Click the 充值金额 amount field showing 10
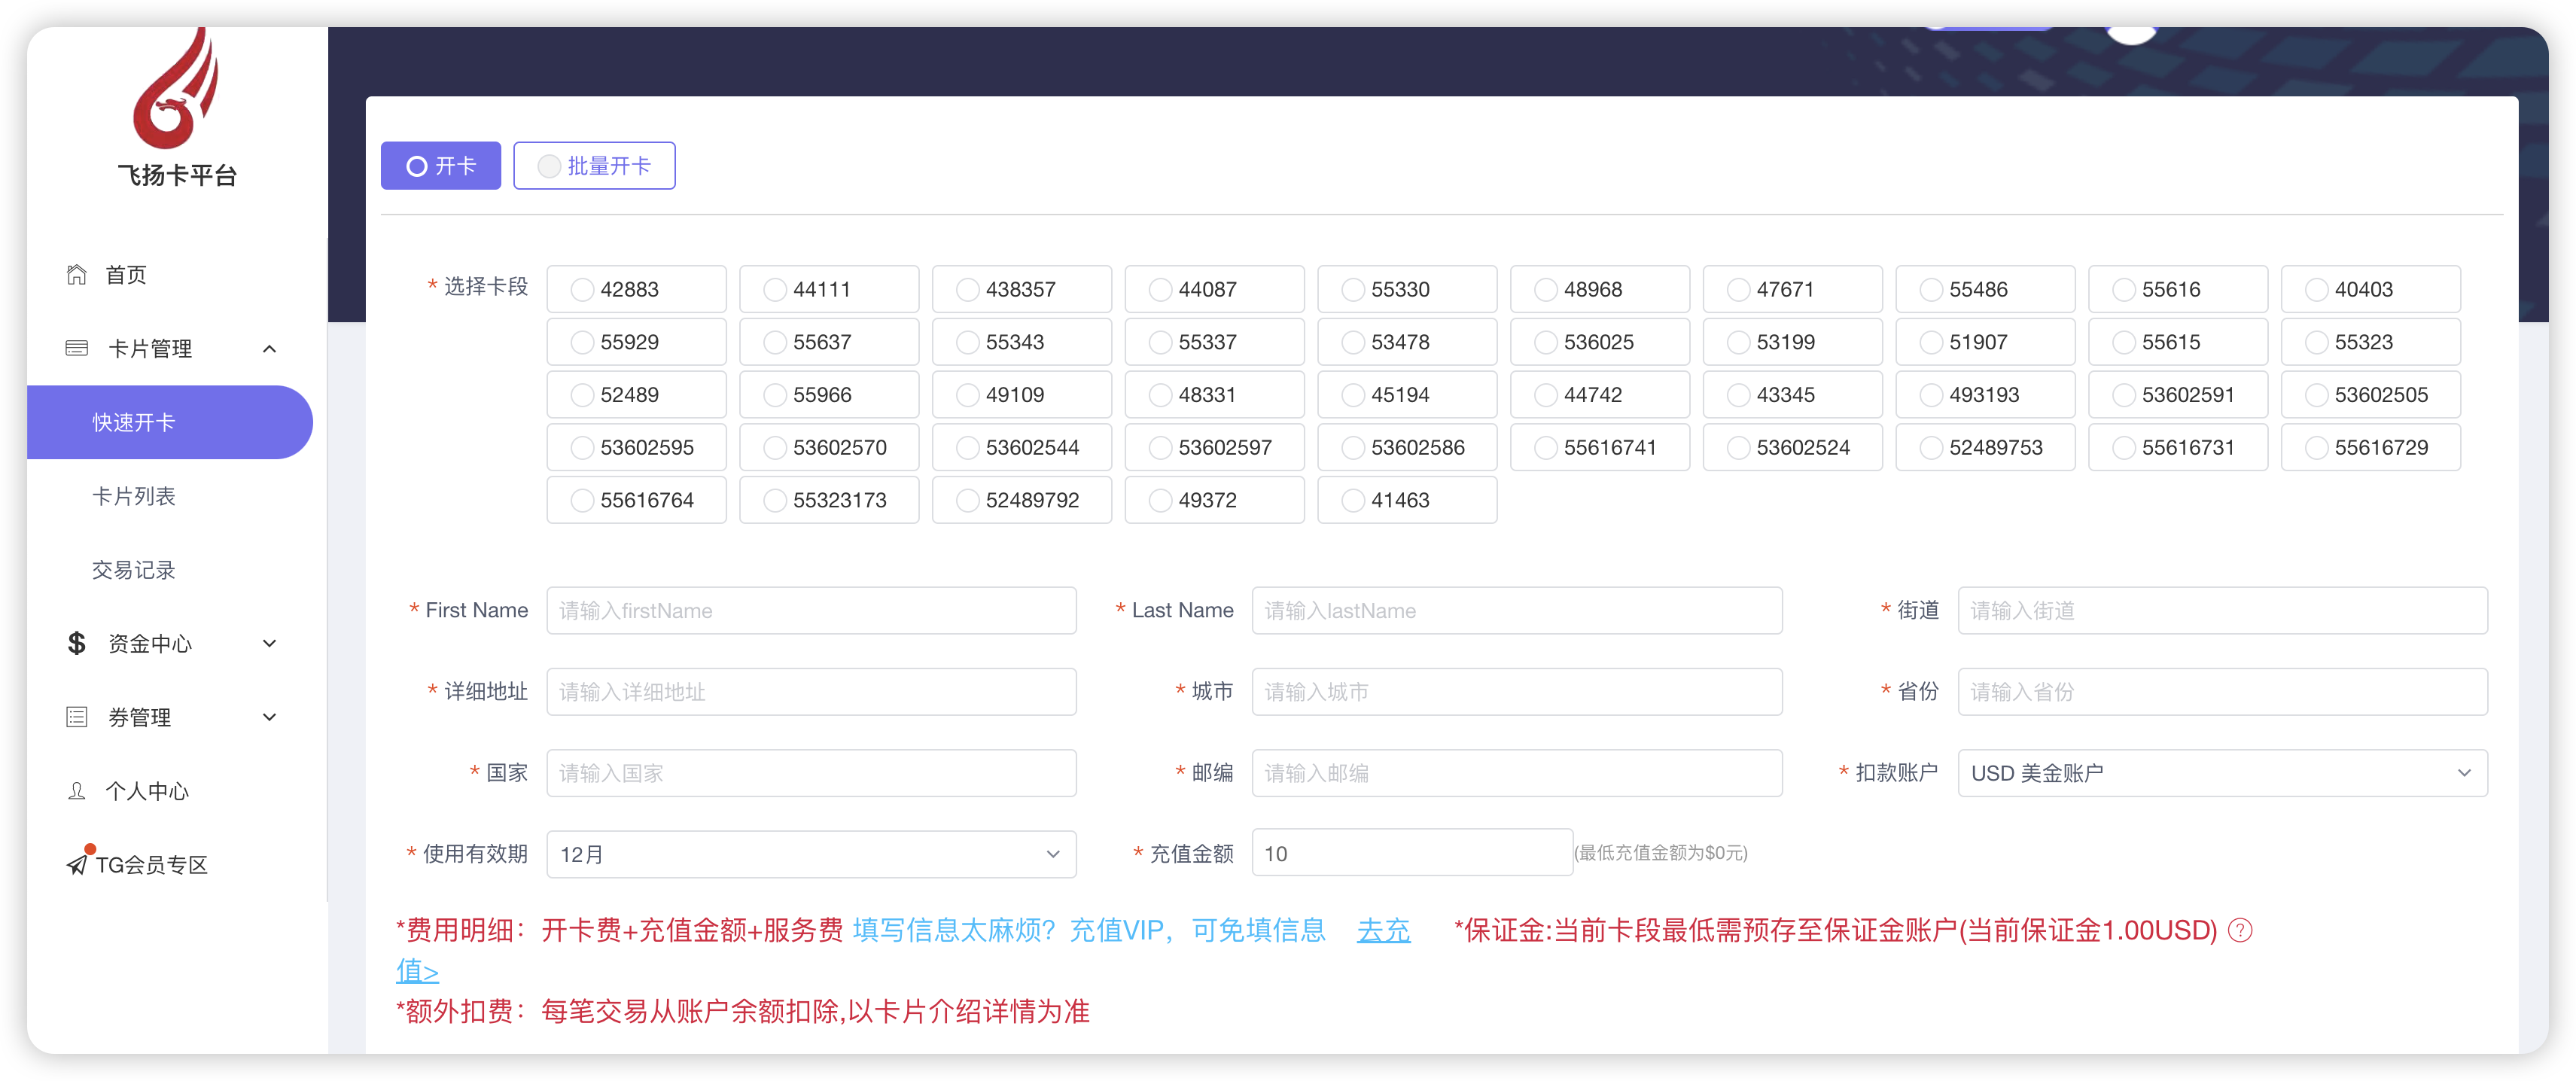This screenshot has width=2576, height=1081. (x=1410, y=852)
